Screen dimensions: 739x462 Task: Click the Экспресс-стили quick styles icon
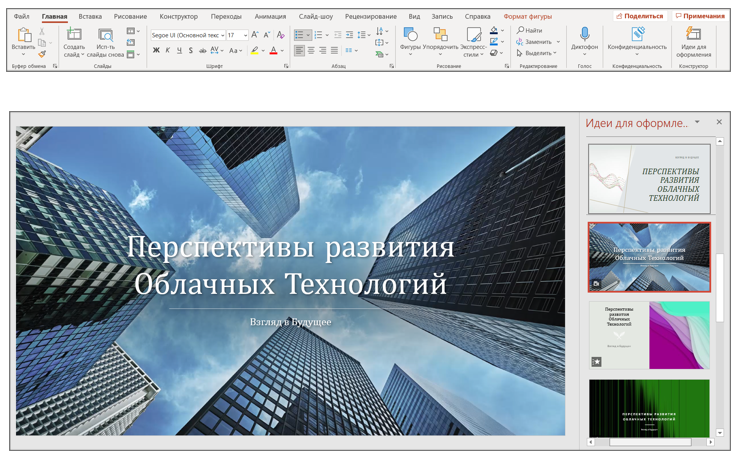(473, 34)
